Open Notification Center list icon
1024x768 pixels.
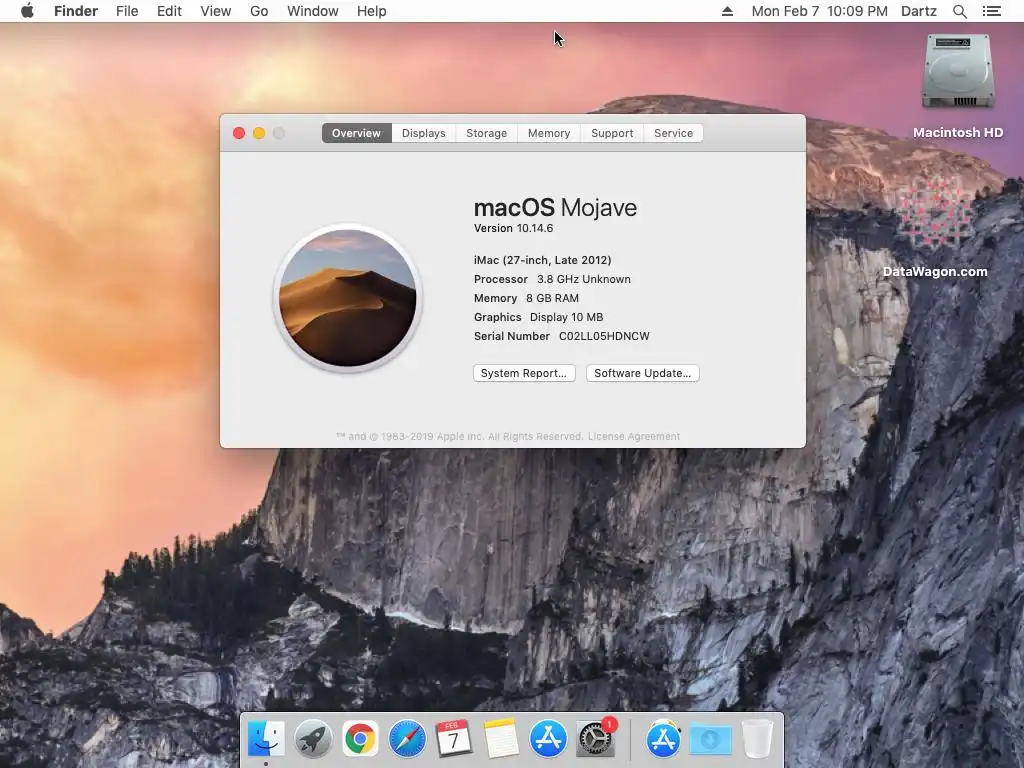[x=991, y=11]
